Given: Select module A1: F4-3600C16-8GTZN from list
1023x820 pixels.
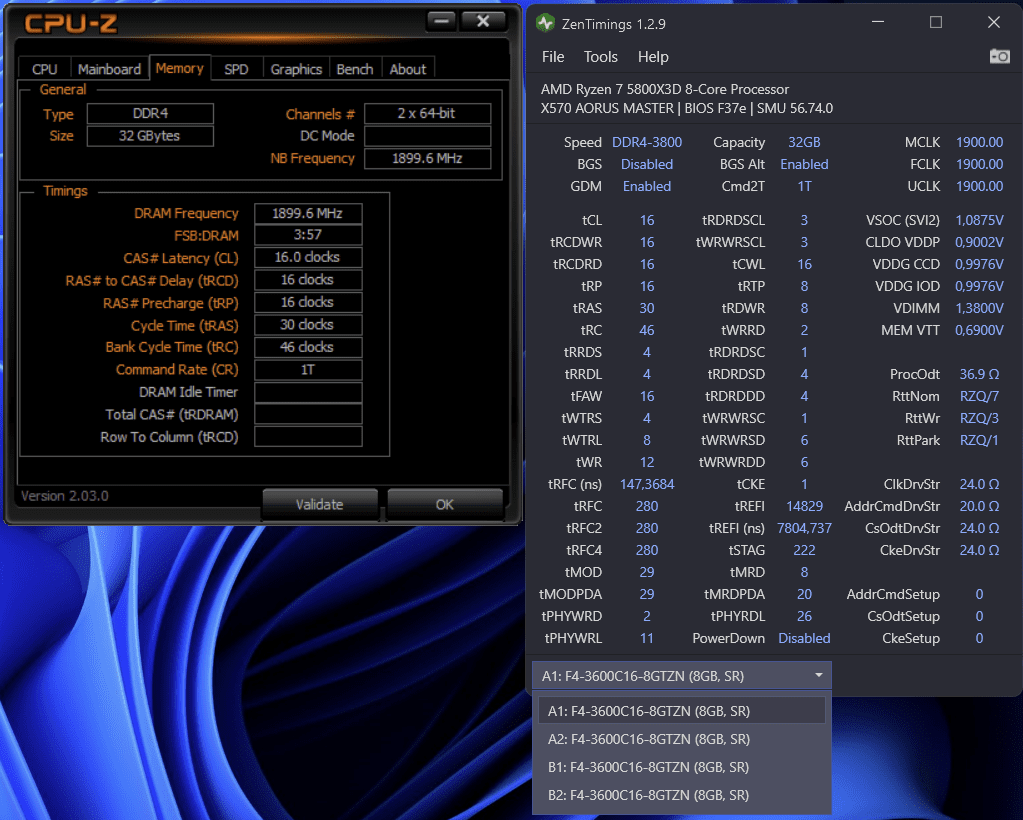Looking at the screenshot, I should pyautogui.click(x=682, y=710).
